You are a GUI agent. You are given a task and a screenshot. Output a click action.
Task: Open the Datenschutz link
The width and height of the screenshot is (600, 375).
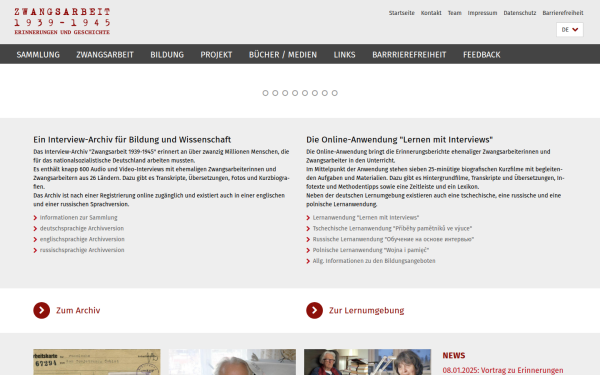520,13
